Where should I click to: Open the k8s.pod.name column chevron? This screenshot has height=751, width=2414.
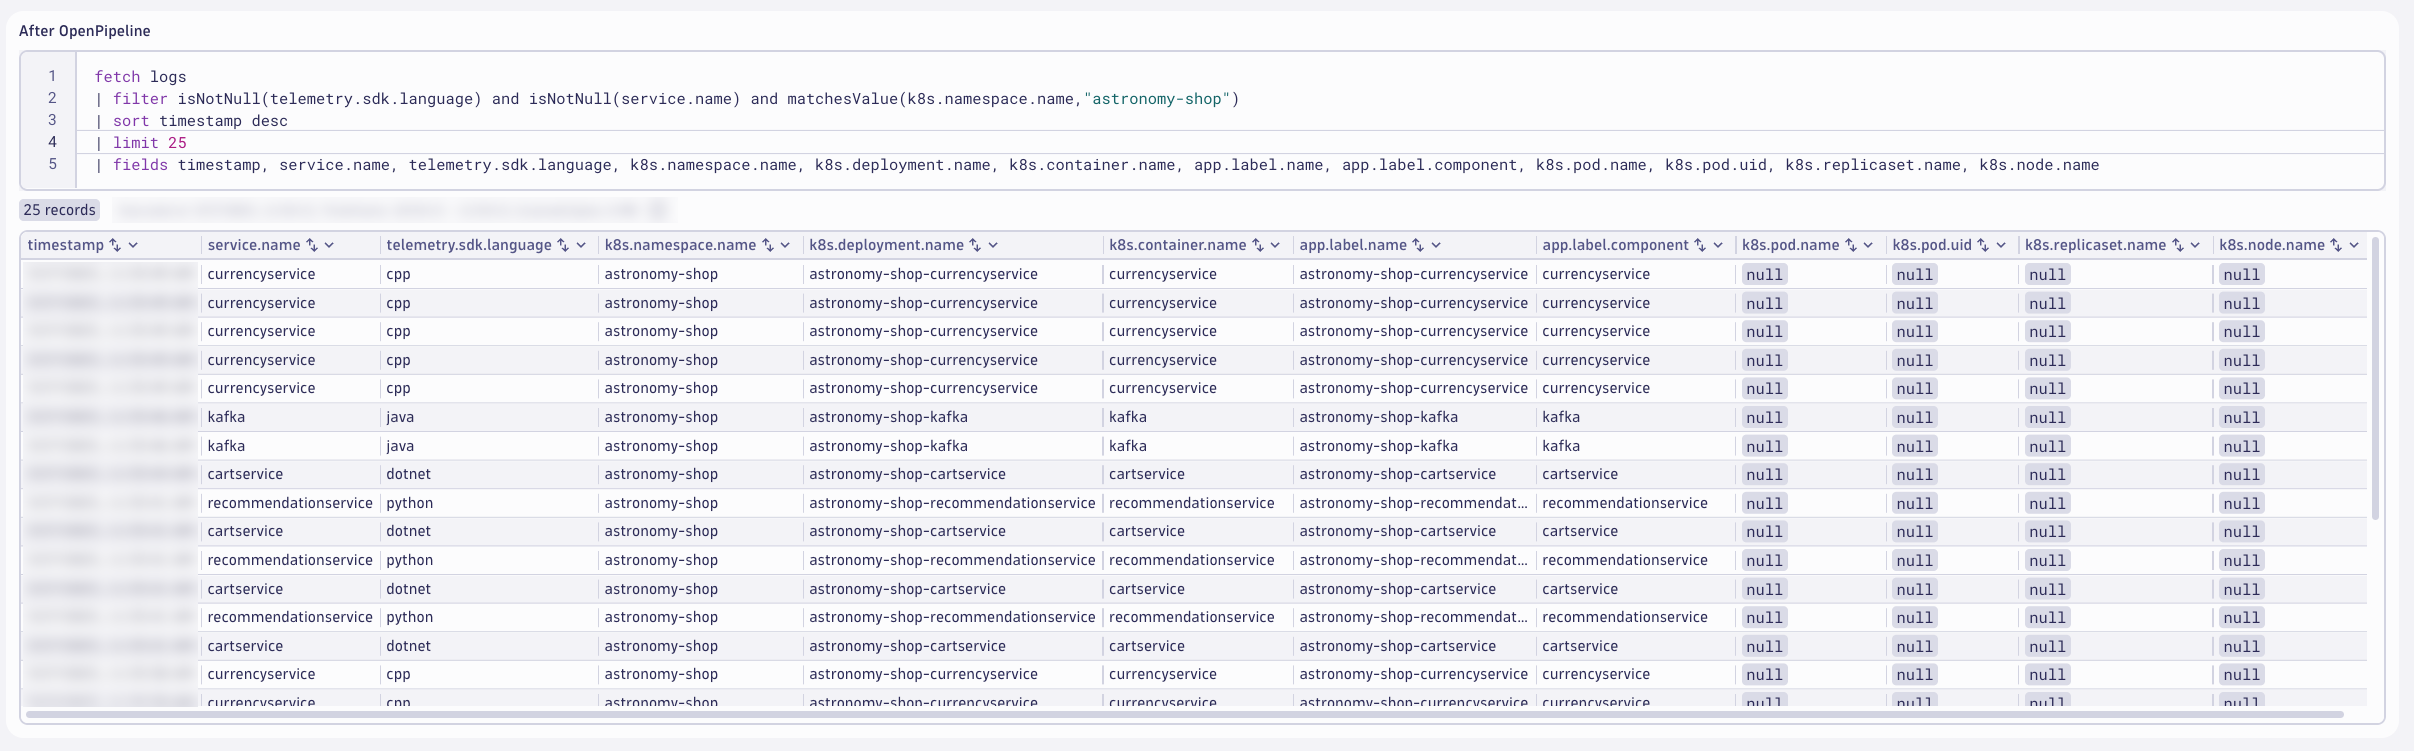coord(1869,245)
